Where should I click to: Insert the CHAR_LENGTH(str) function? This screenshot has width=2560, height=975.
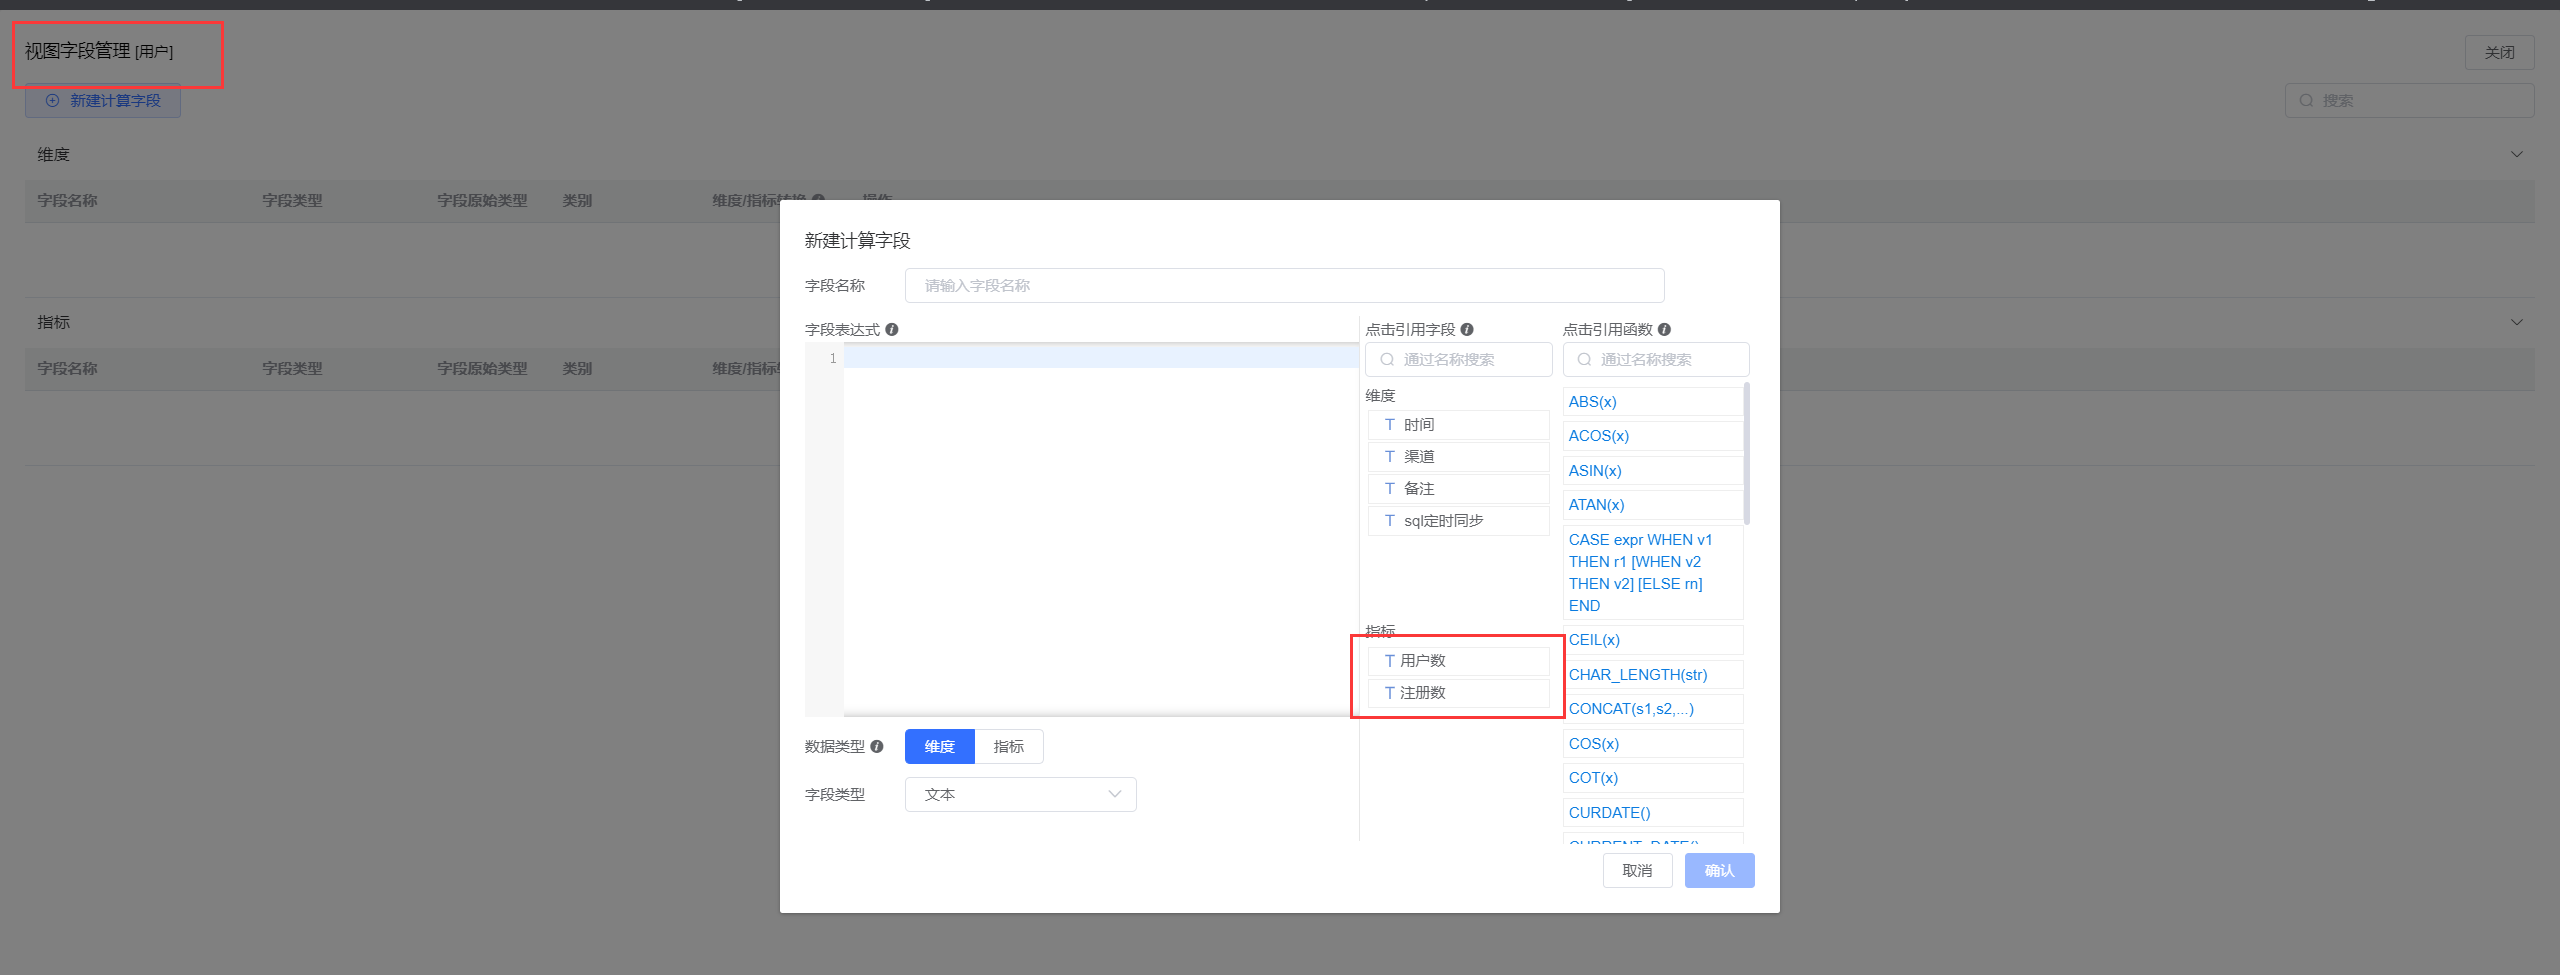1652,674
